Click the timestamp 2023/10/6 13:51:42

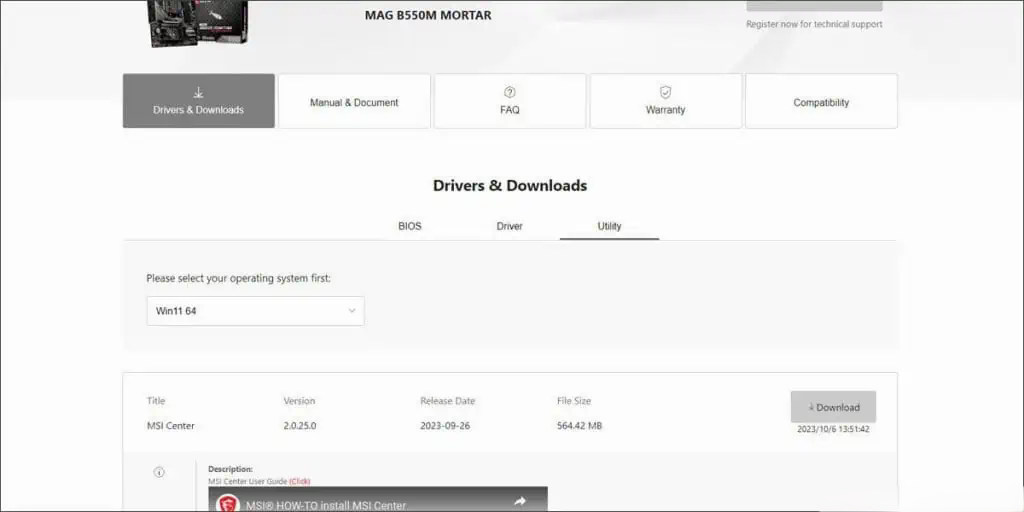tap(833, 430)
